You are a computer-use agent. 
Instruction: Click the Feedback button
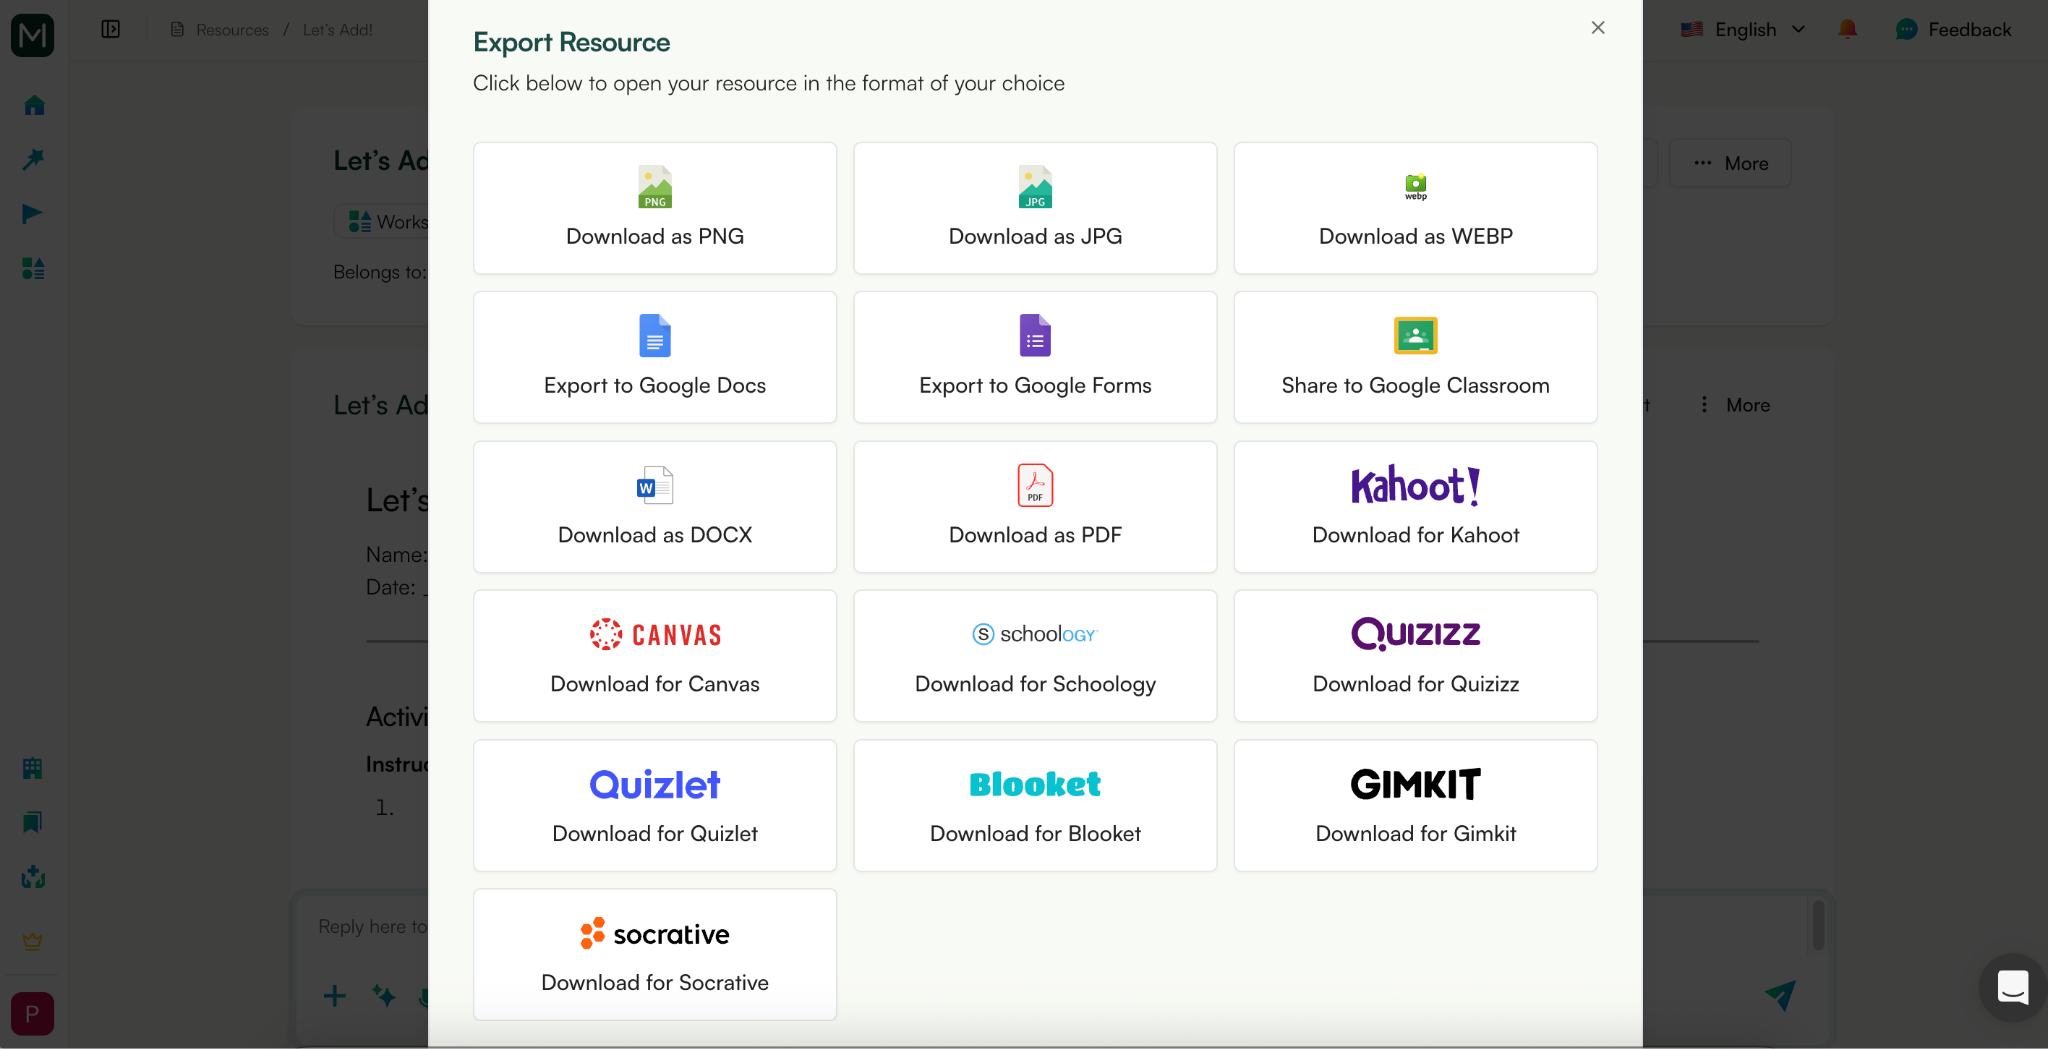pos(1954,29)
